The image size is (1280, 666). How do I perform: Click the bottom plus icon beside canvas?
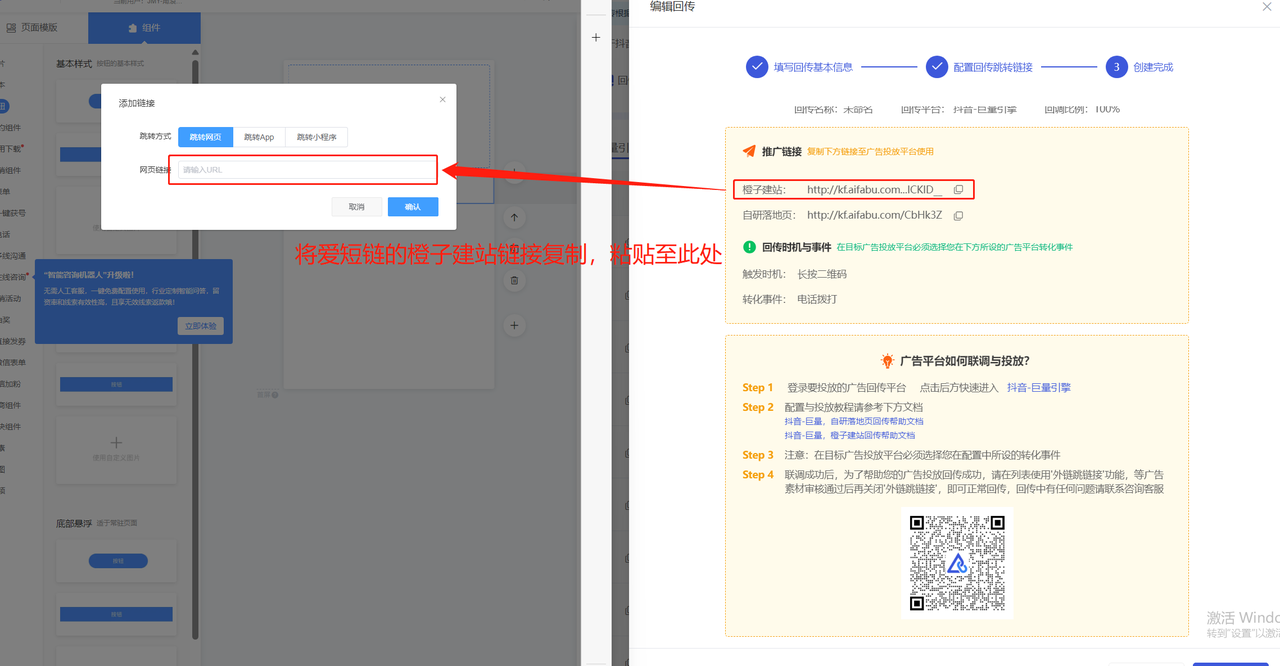coord(514,325)
